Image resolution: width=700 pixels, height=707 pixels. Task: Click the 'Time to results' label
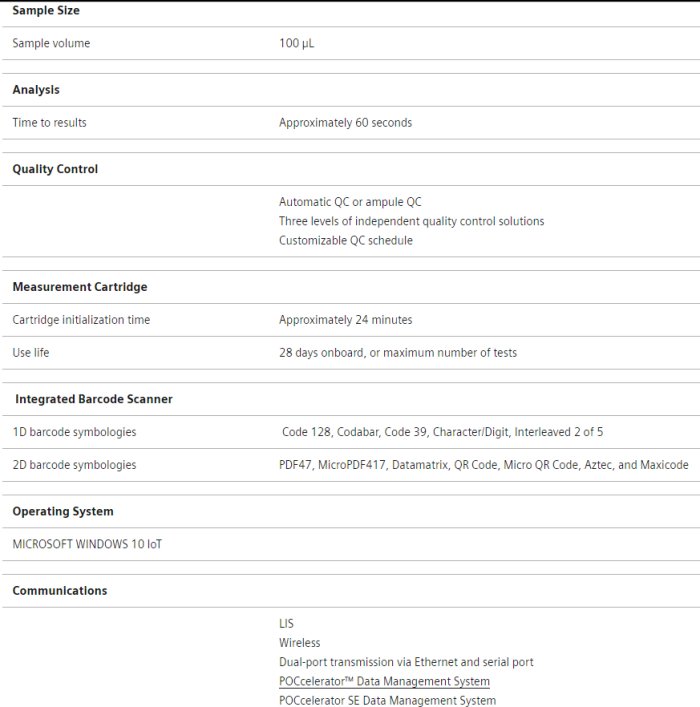[49, 123]
